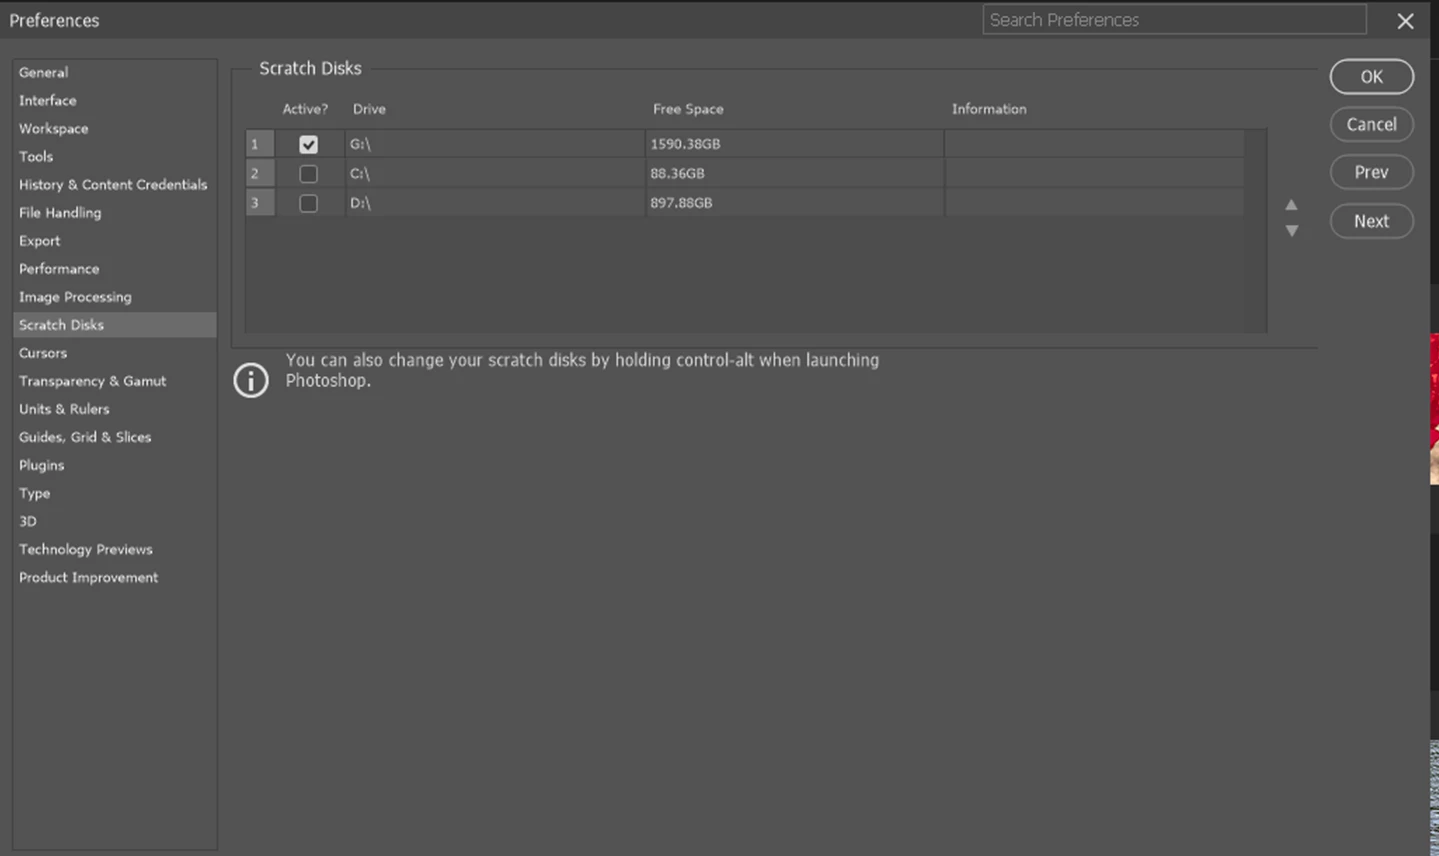Open the Performance preferences

click(x=59, y=268)
